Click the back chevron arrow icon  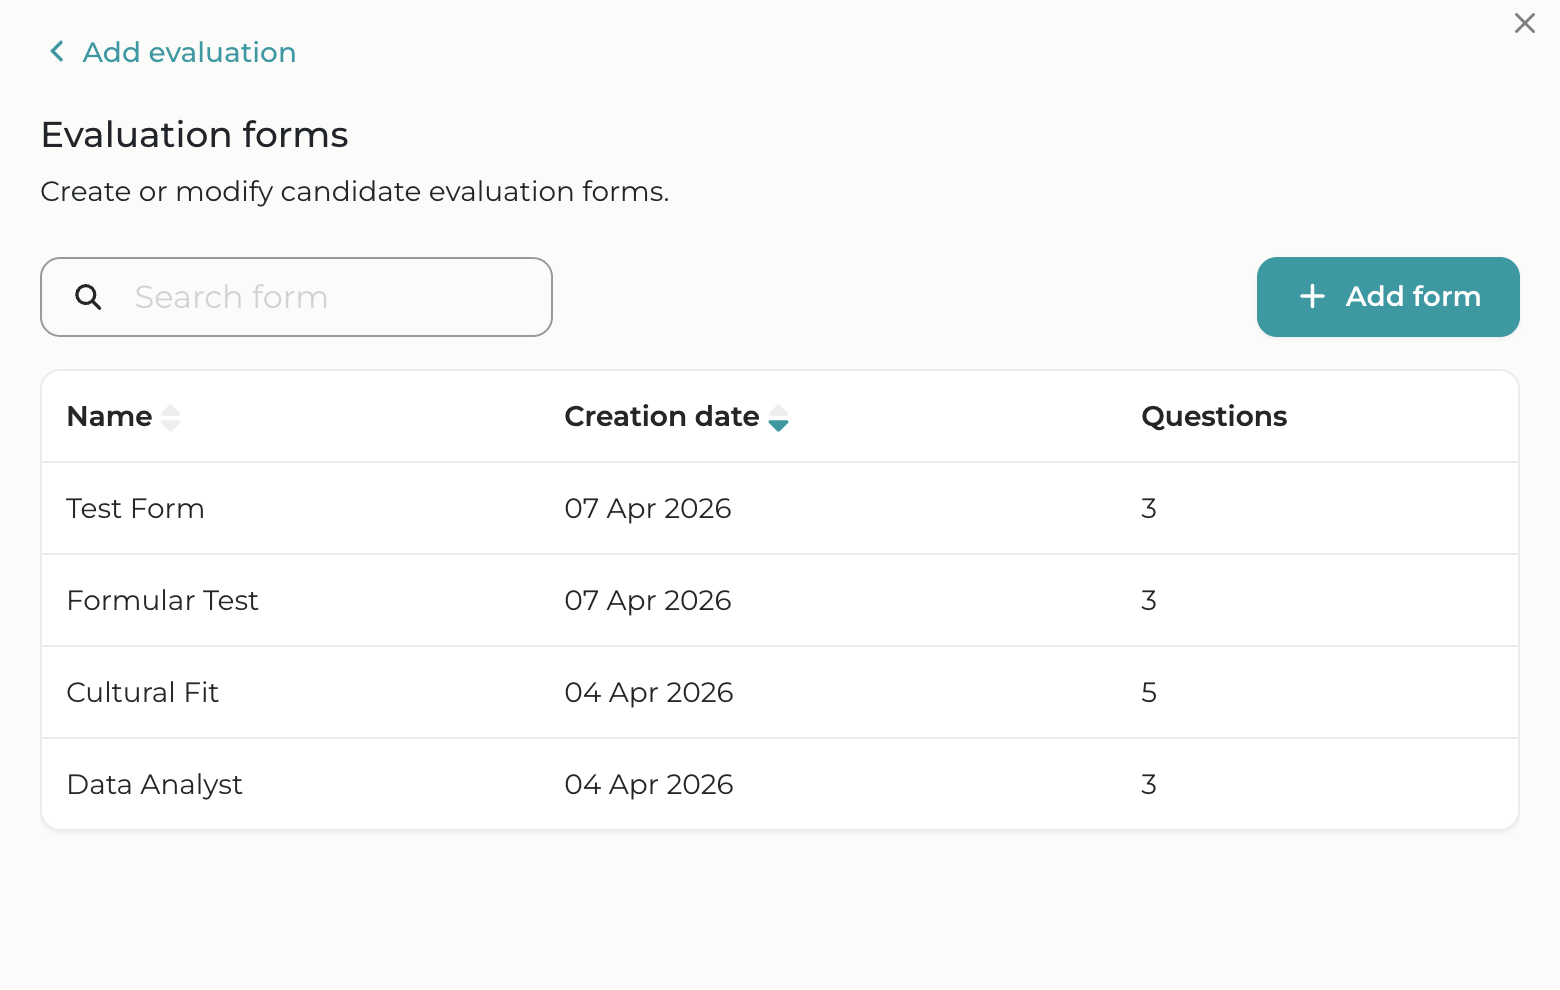point(57,52)
